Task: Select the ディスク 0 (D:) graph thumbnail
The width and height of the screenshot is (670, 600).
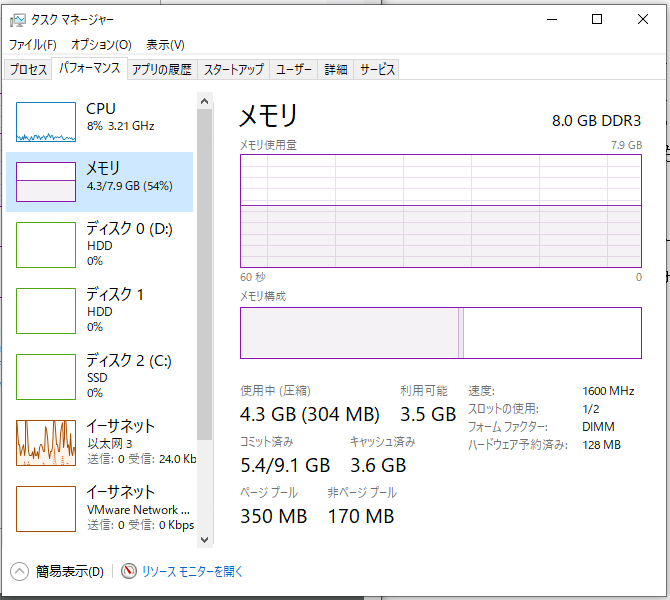Action: point(46,245)
